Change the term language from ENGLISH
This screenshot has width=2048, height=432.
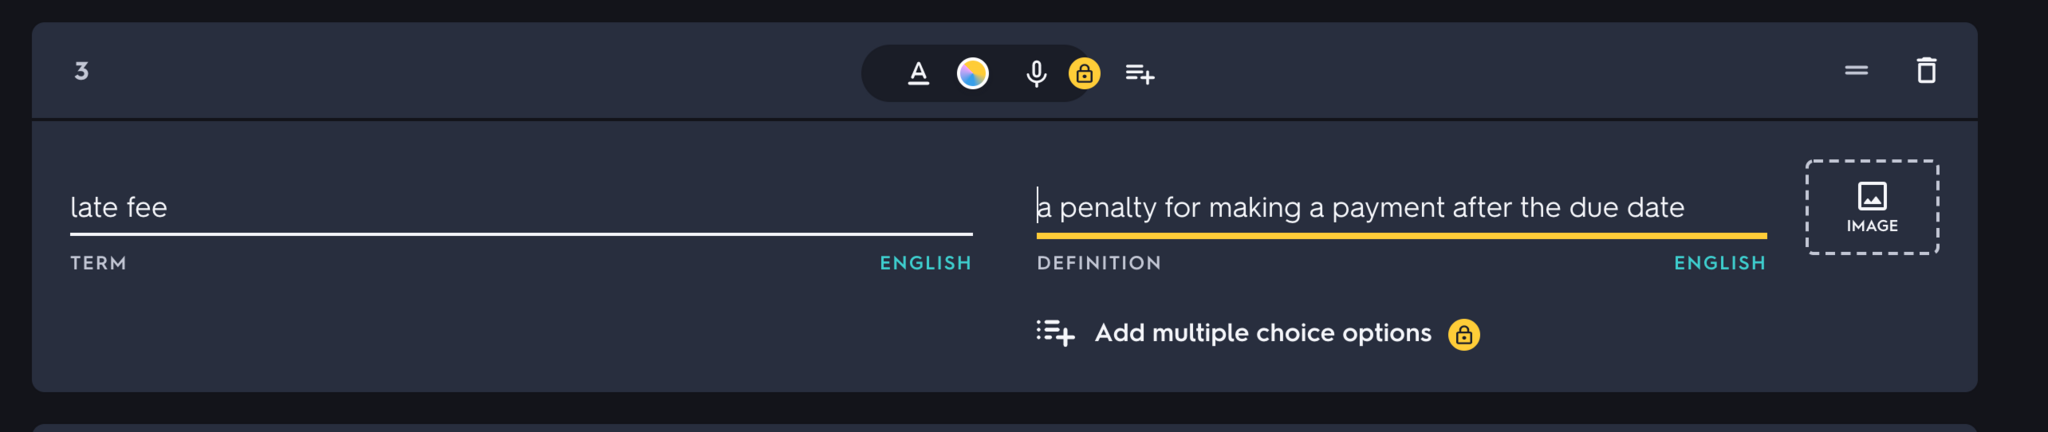pos(925,263)
